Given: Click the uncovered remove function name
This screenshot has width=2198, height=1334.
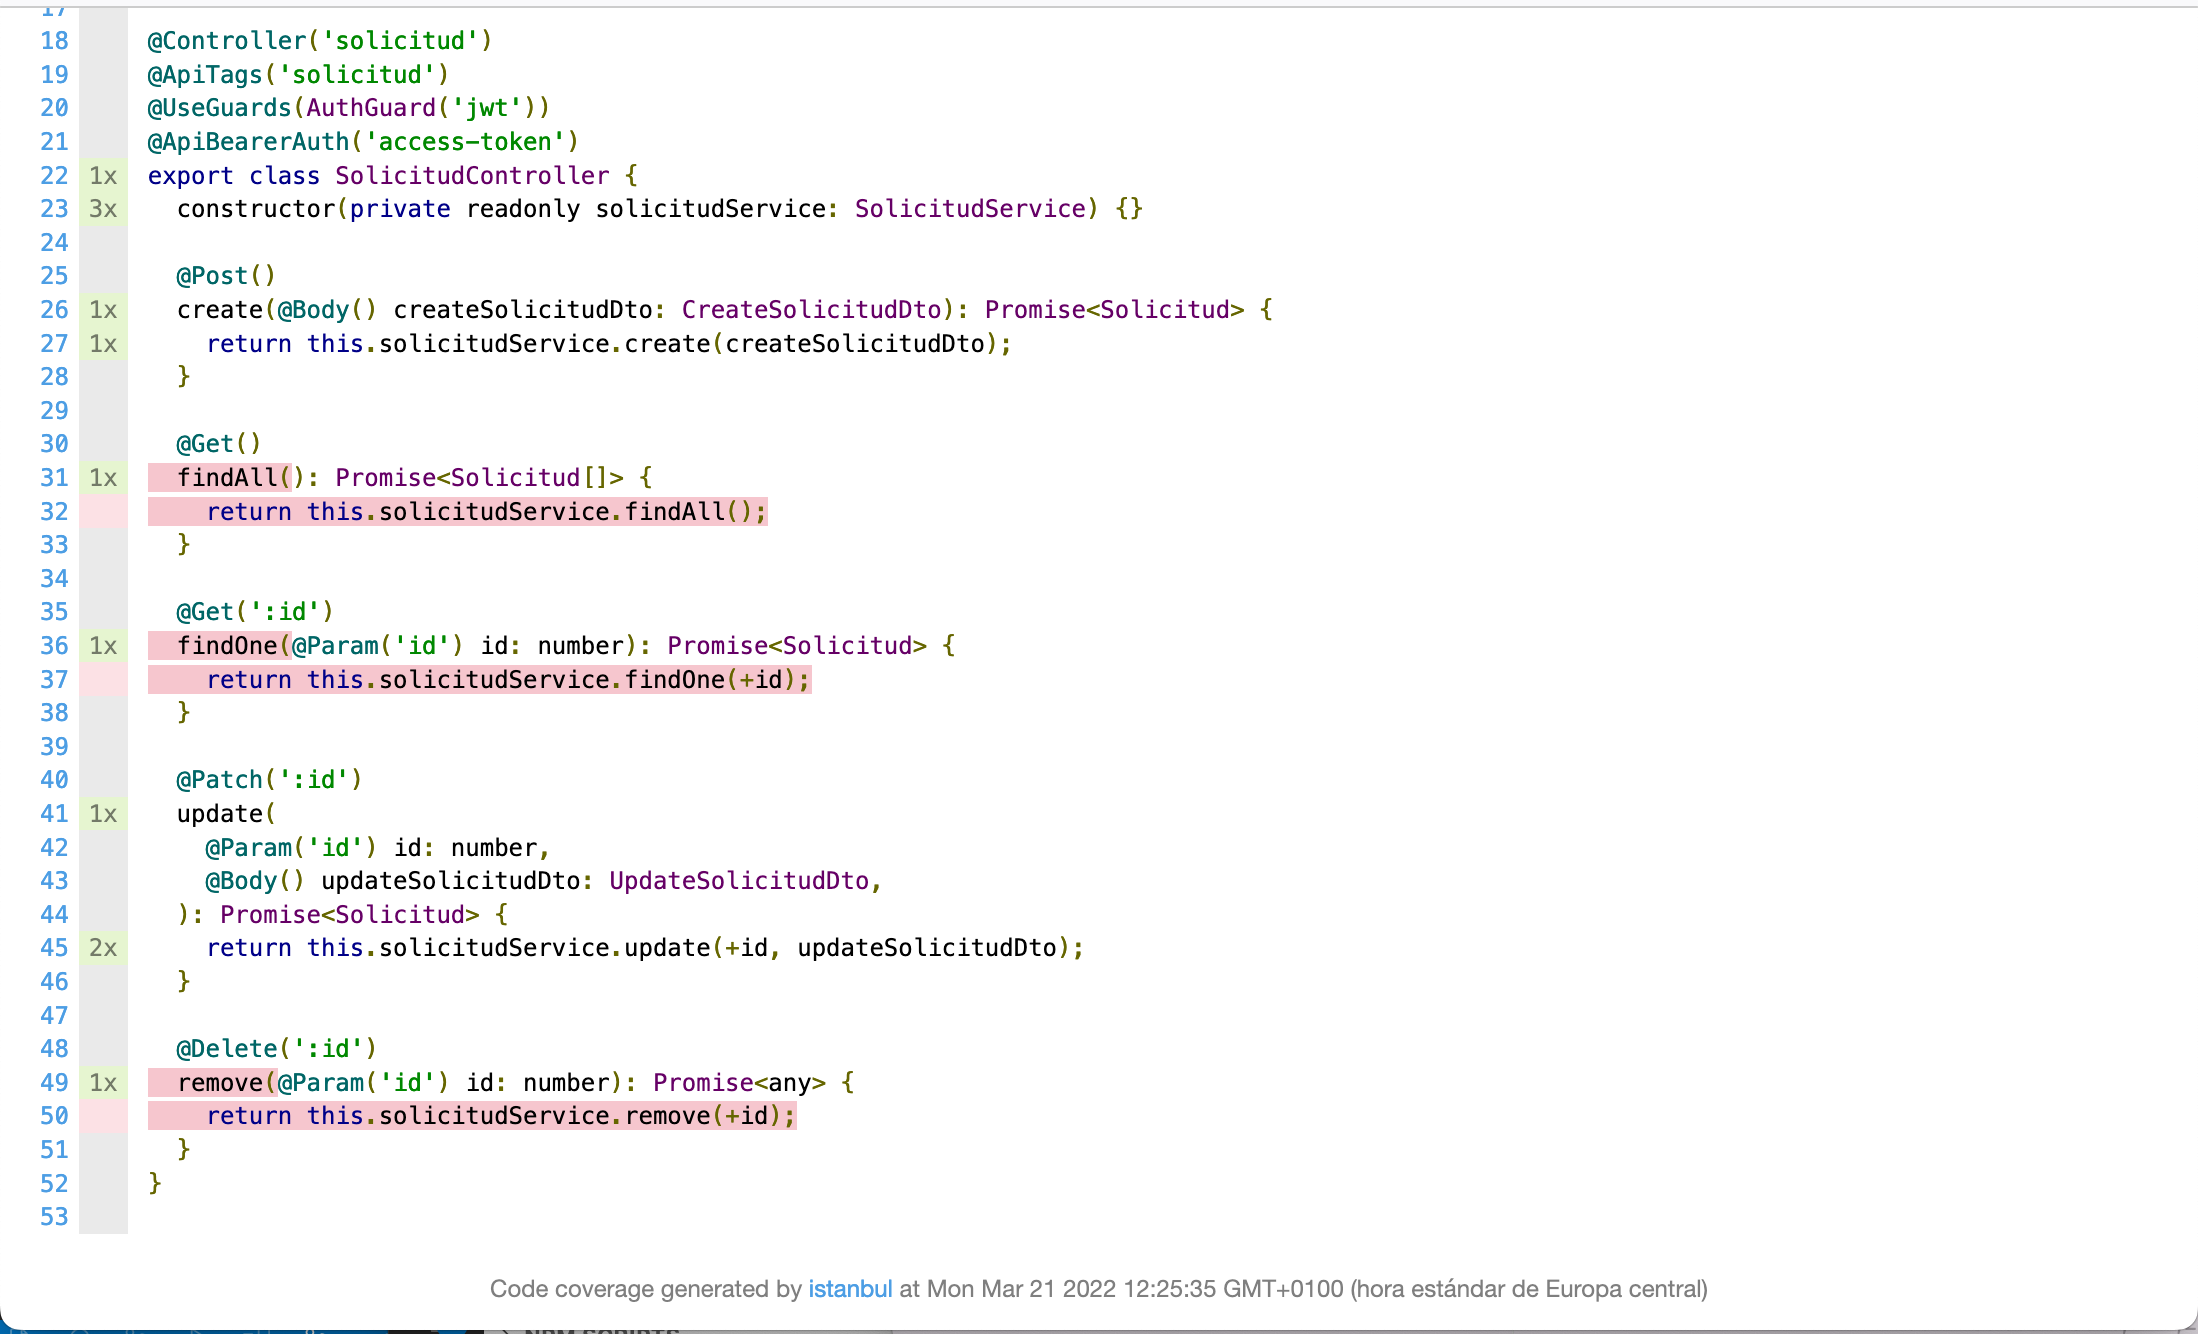Looking at the screenshot, I should point(220,1083).
